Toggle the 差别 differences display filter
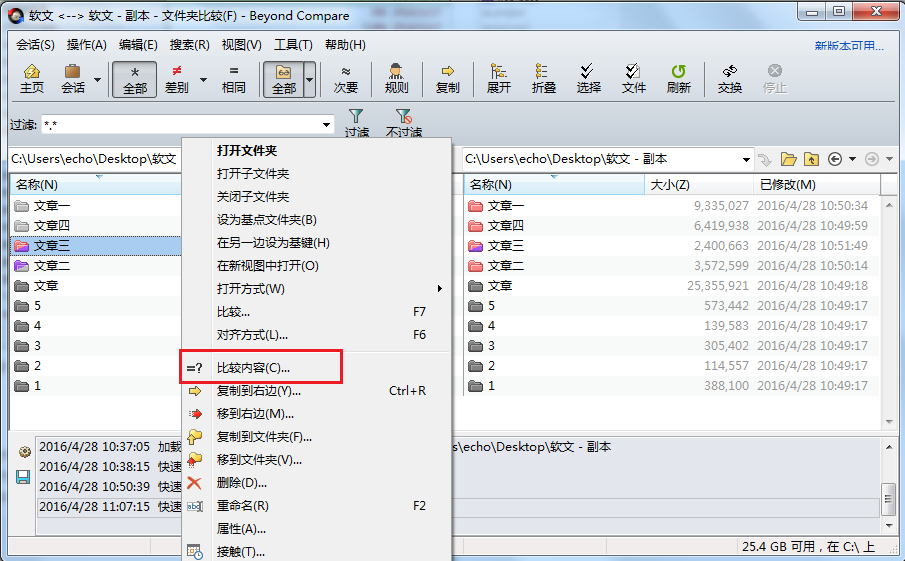Image resolution: width=905 pixels, height=561 pixels. 177,79
